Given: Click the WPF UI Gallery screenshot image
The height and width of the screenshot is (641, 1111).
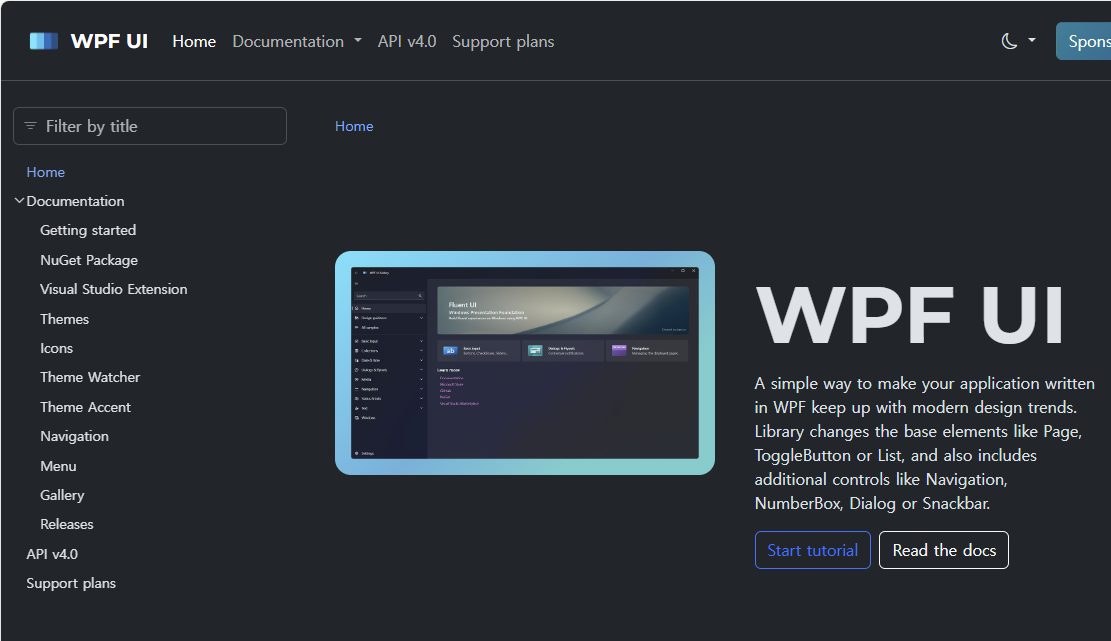Looking at the screenshot, I should coord(525,363).
